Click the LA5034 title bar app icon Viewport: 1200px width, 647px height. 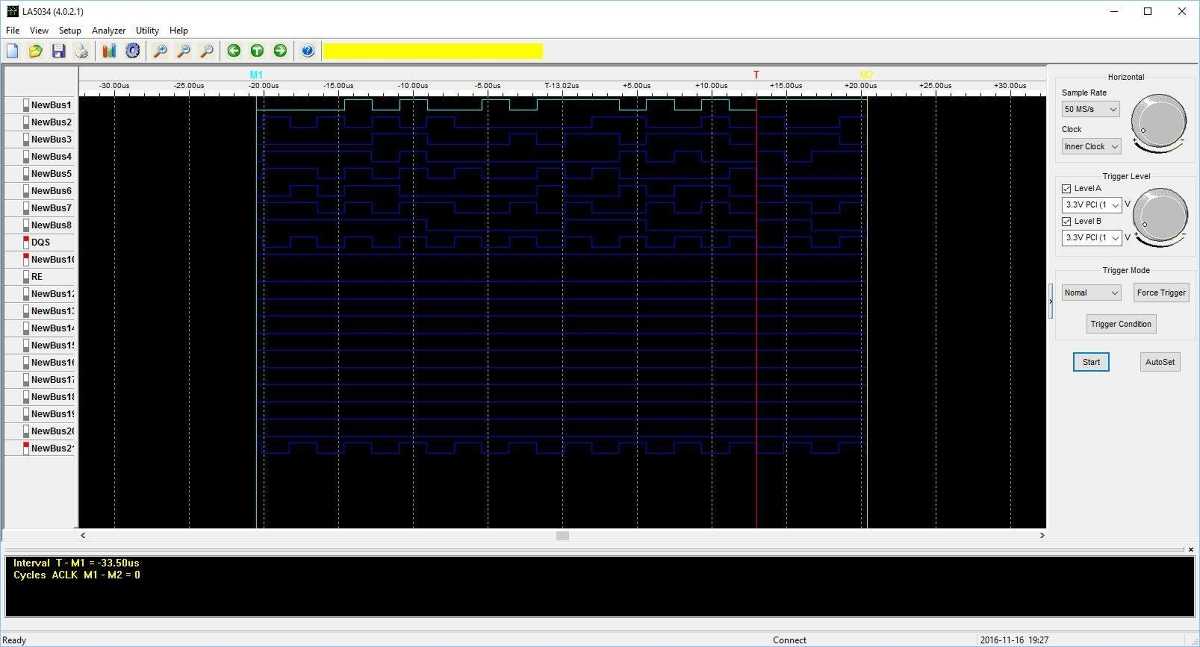pyautogui.click(x=12, y=11)
